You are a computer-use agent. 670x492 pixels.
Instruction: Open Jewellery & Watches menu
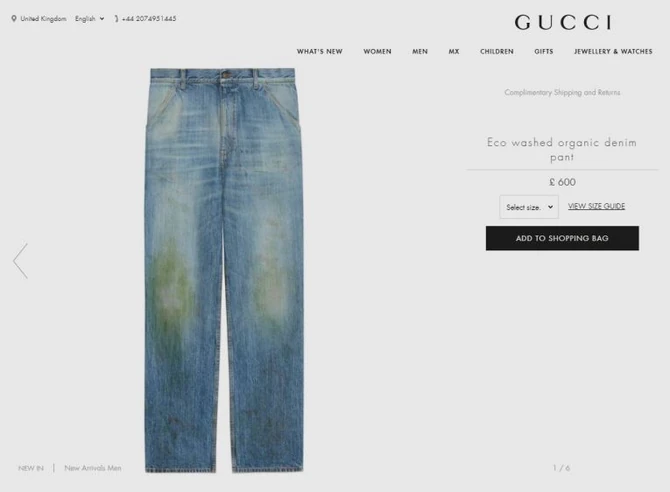pos(613,51)
